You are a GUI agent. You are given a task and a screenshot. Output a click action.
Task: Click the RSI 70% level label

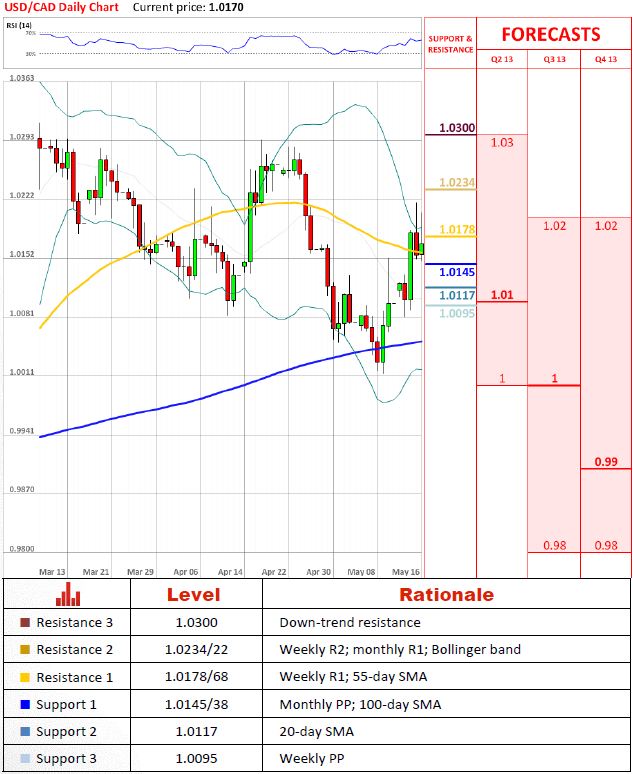[31, 33]
